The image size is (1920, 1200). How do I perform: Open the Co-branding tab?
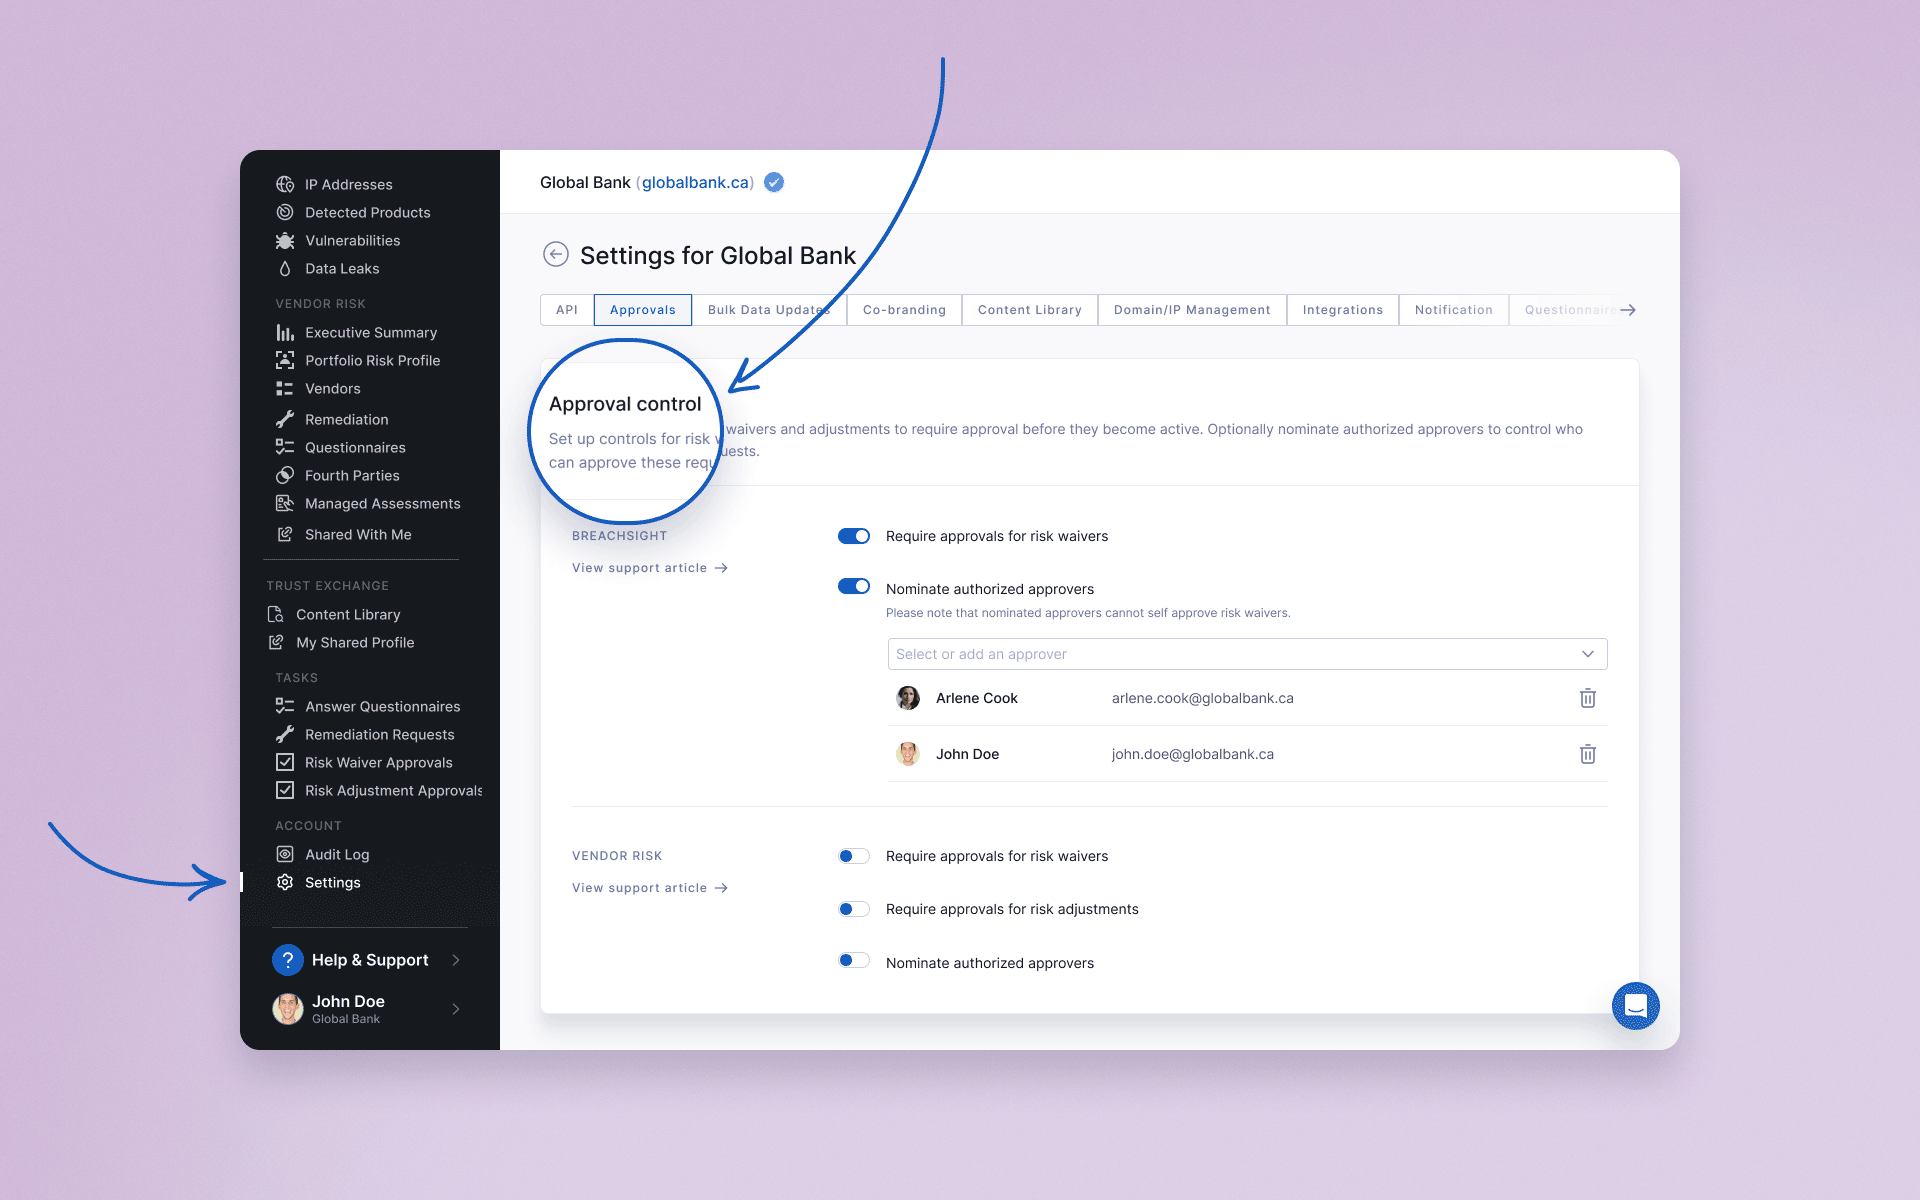(x=904, y=310)
